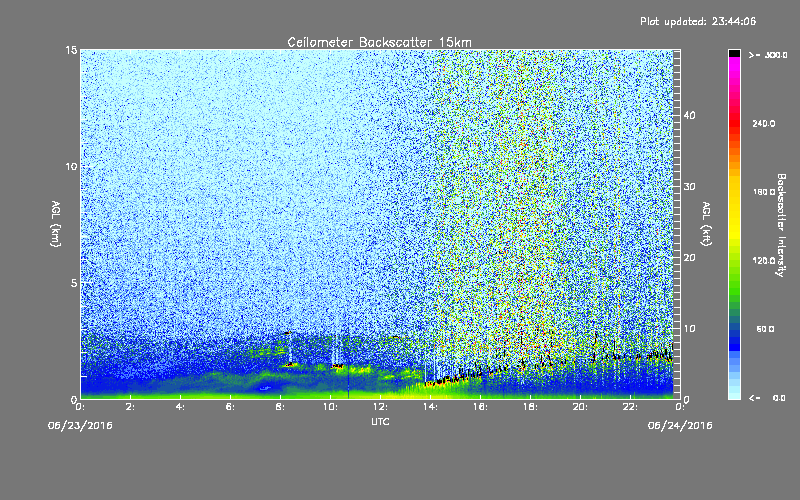Image resolution: width=800 pixels, height=500 pixels.
Task: Click the '16:' hour tick label
Action: coord(480,407)
